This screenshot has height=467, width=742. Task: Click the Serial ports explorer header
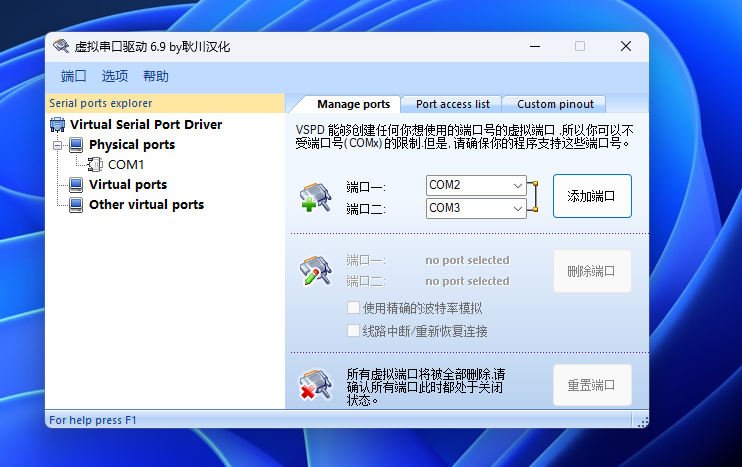[165, 103]
